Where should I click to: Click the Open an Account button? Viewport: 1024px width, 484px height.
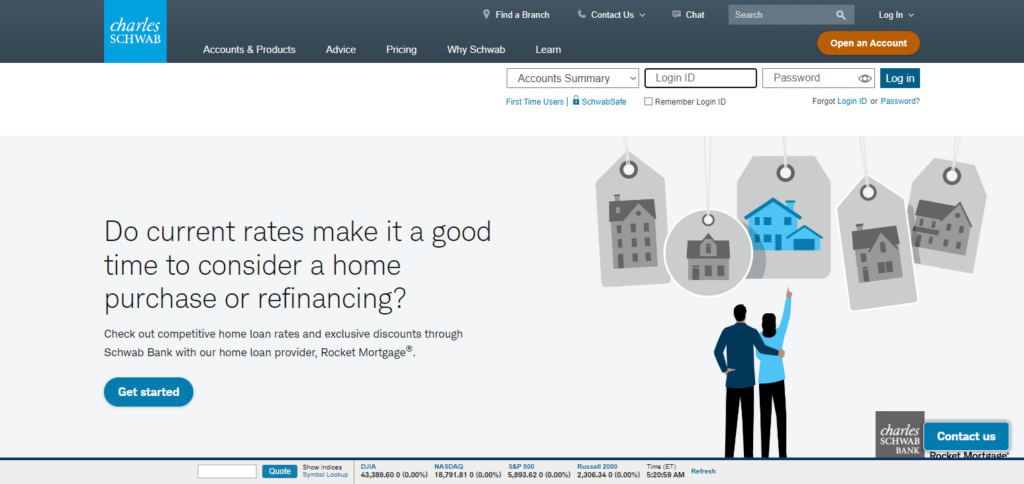click(x=868, y=43)
